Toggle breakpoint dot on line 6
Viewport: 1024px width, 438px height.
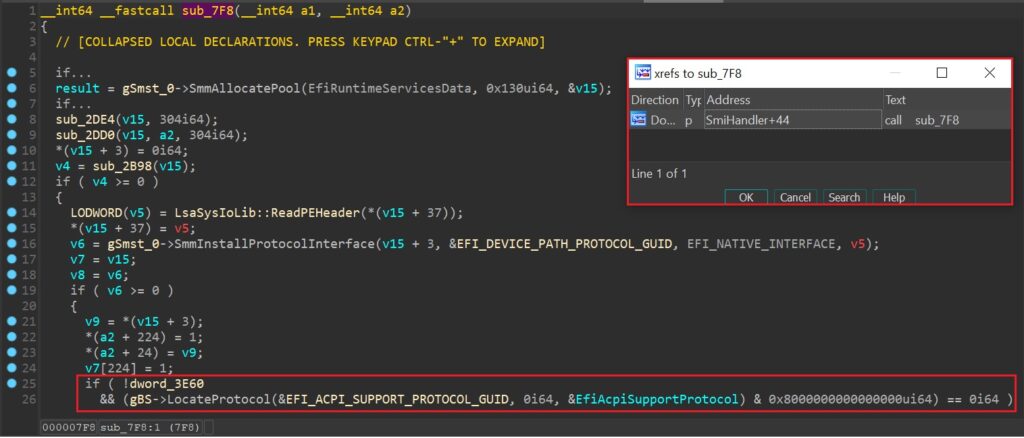10,89
